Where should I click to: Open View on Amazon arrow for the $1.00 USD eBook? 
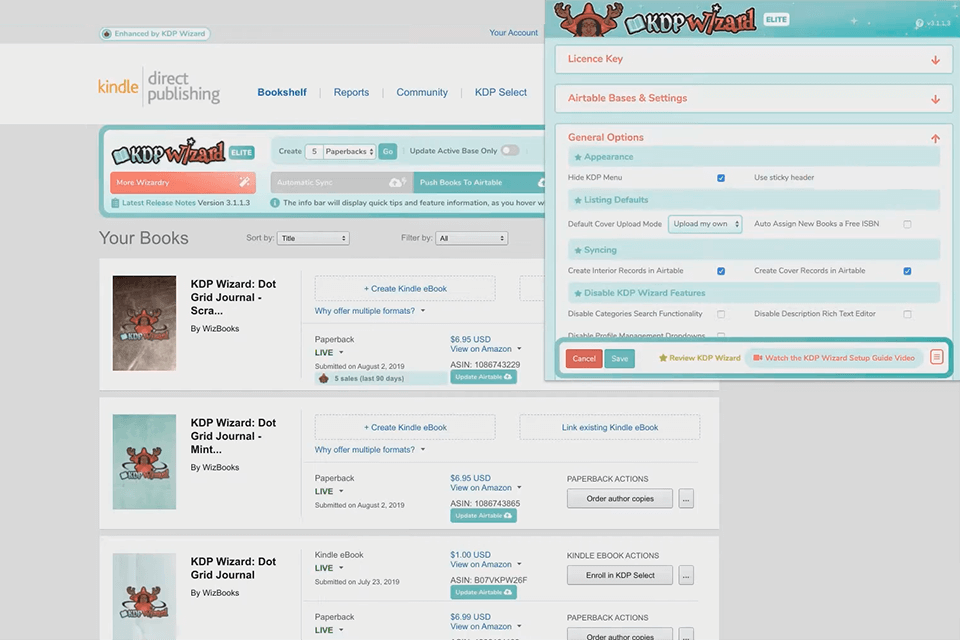coord(519,564)
